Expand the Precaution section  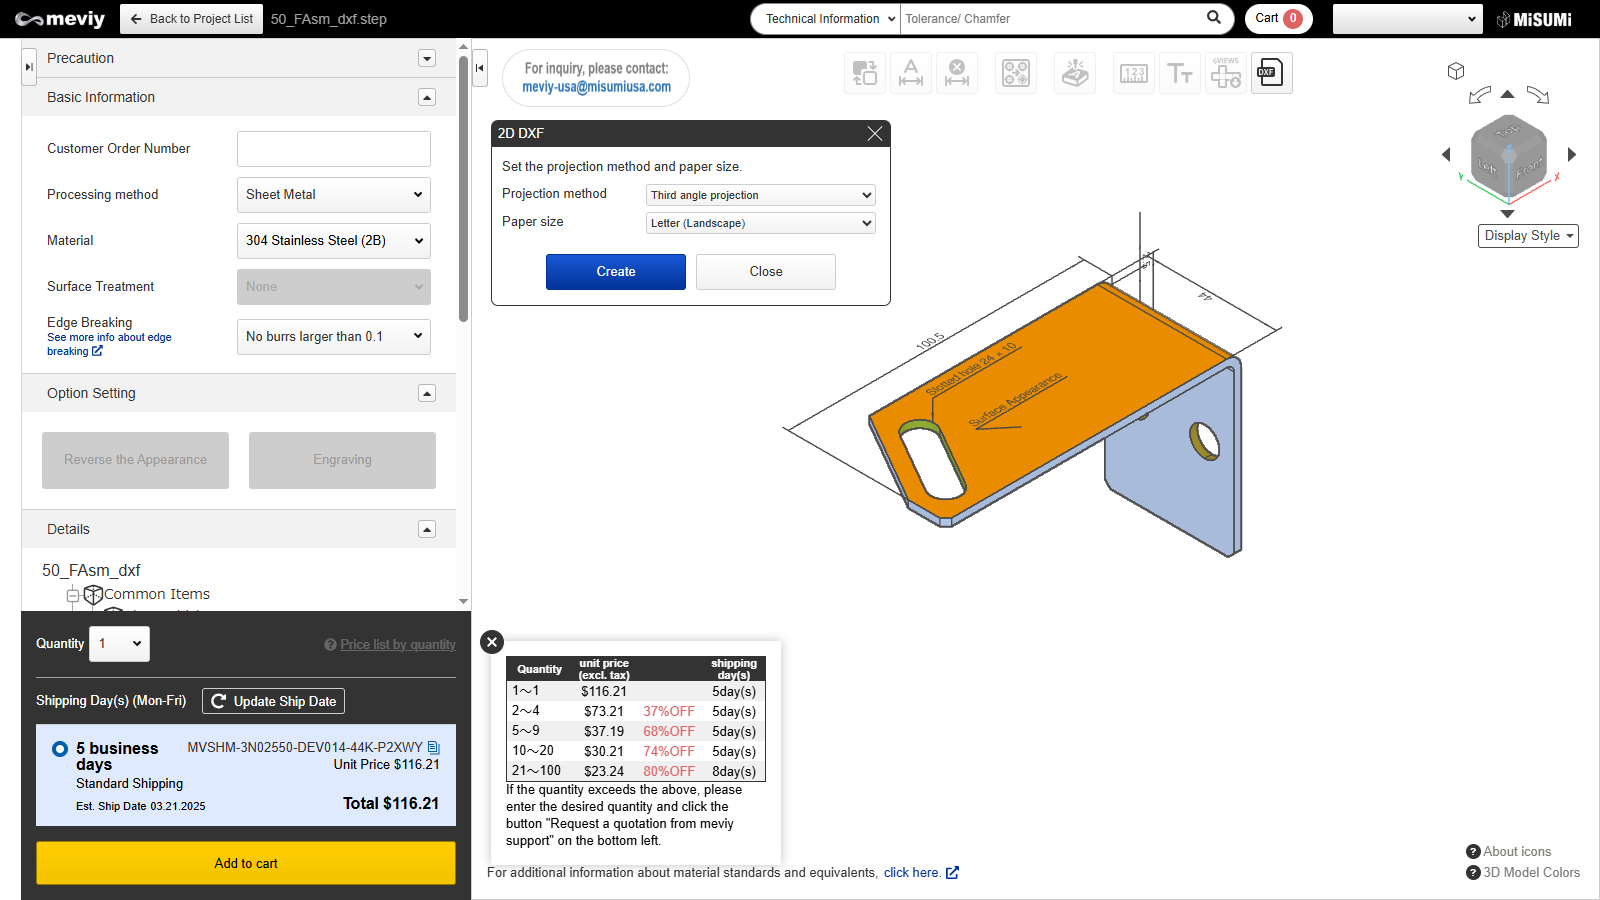(427, 58)
